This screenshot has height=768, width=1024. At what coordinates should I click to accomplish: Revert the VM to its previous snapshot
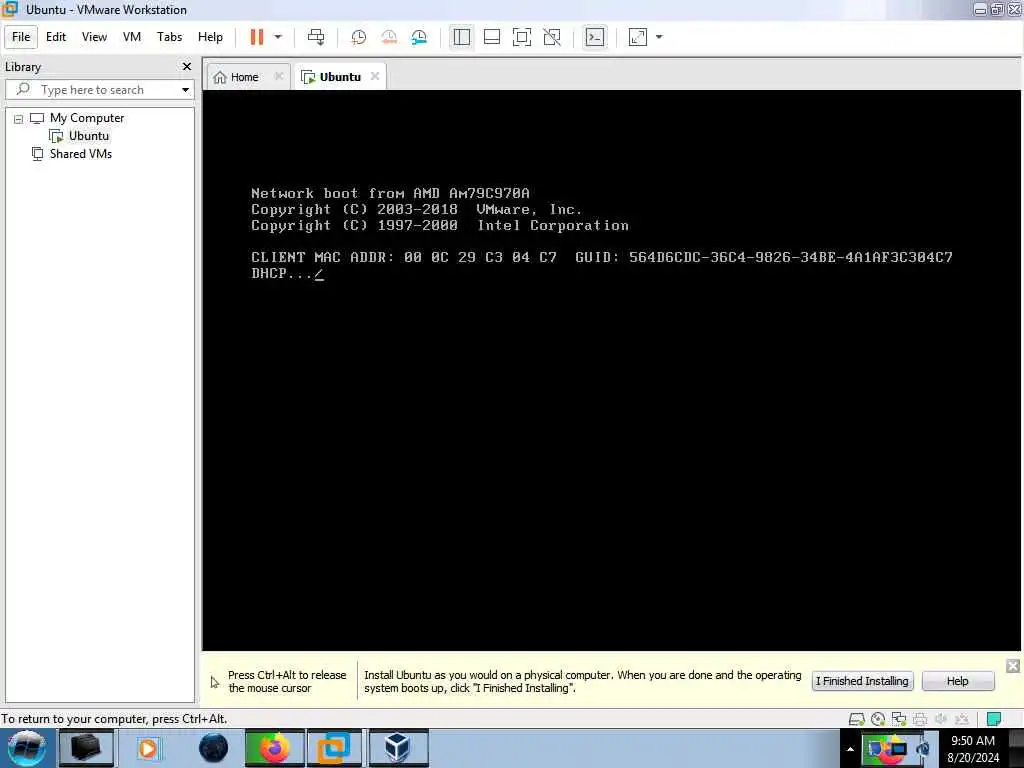pyautogui.click(x=389, y=37)
